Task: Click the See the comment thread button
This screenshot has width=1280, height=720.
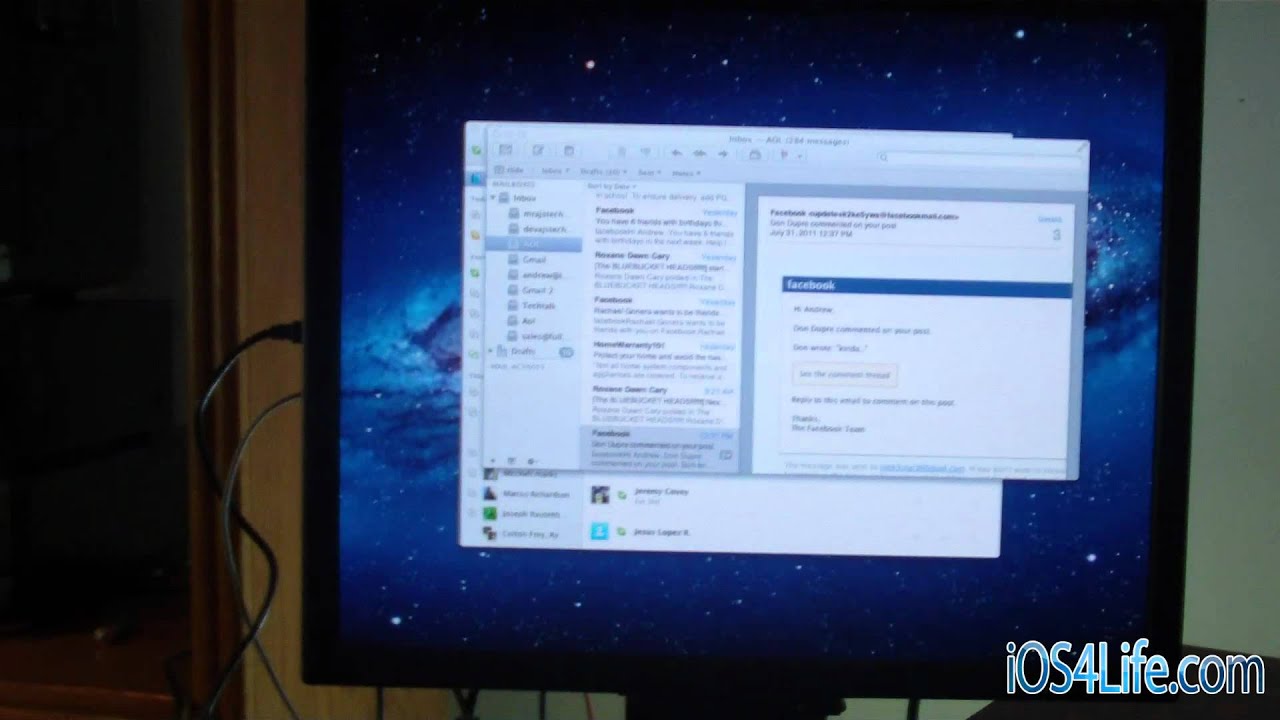Action: pos(845,374)
